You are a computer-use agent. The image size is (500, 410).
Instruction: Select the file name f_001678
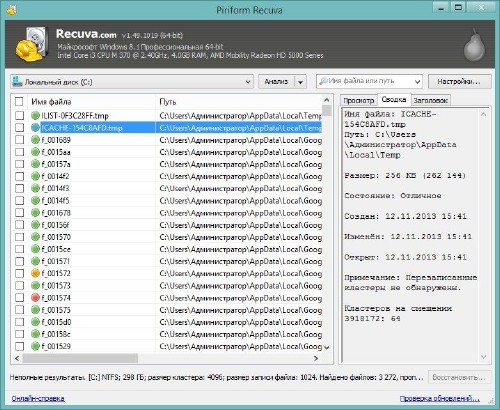coord(56,213)
